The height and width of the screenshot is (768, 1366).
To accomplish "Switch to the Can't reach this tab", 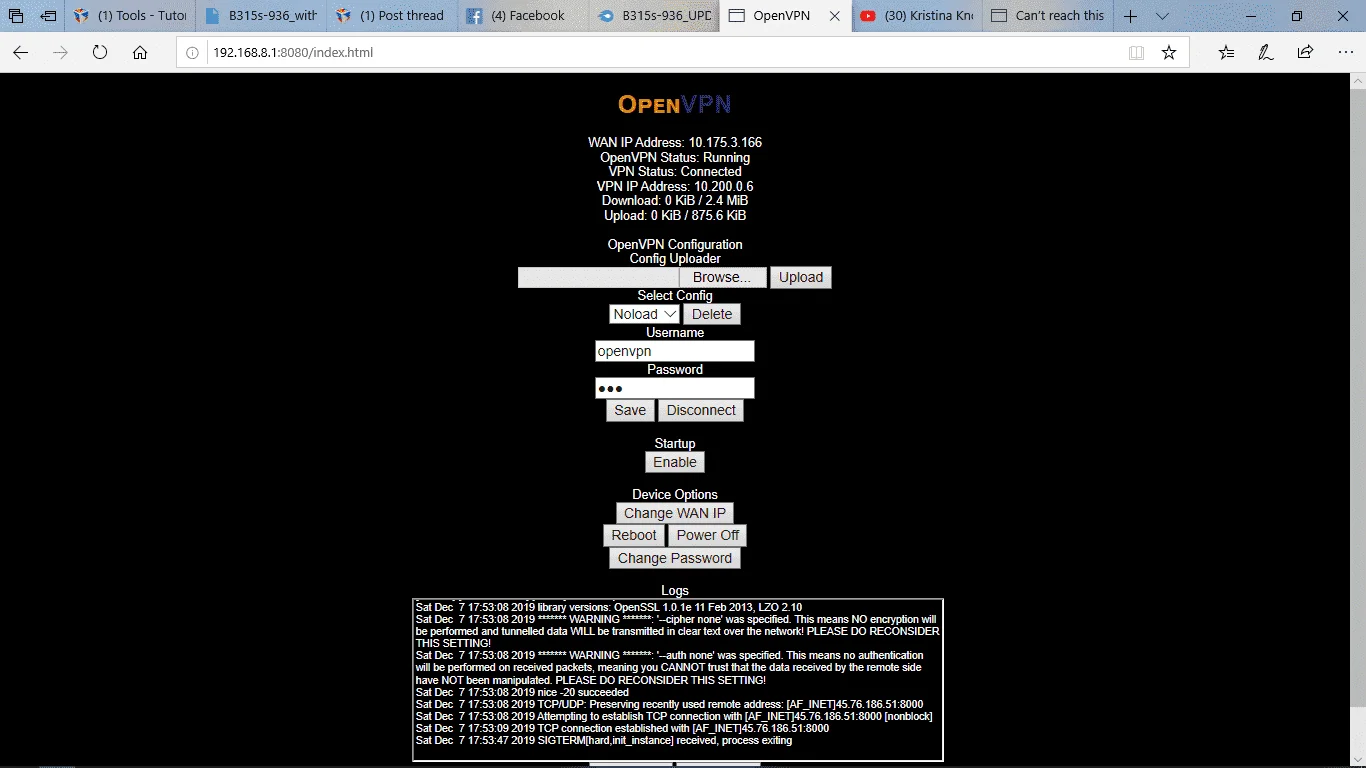I will pyautogui.click(x=1047, y=16).
